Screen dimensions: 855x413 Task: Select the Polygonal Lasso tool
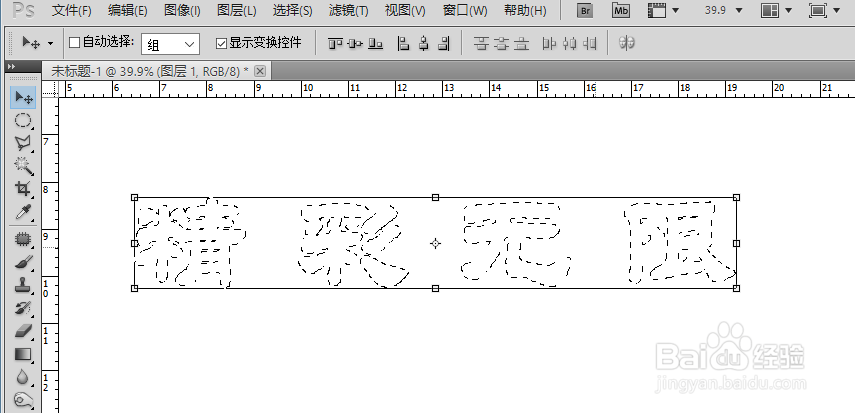click(23, 143)
